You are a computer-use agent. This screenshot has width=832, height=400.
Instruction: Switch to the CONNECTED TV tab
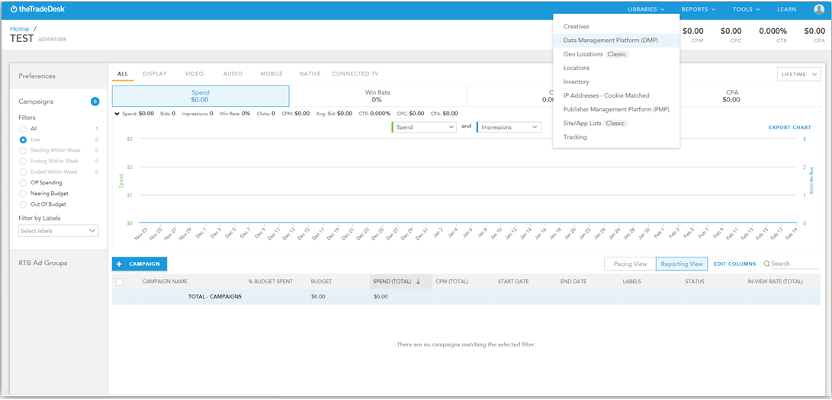tap(355, 74)
